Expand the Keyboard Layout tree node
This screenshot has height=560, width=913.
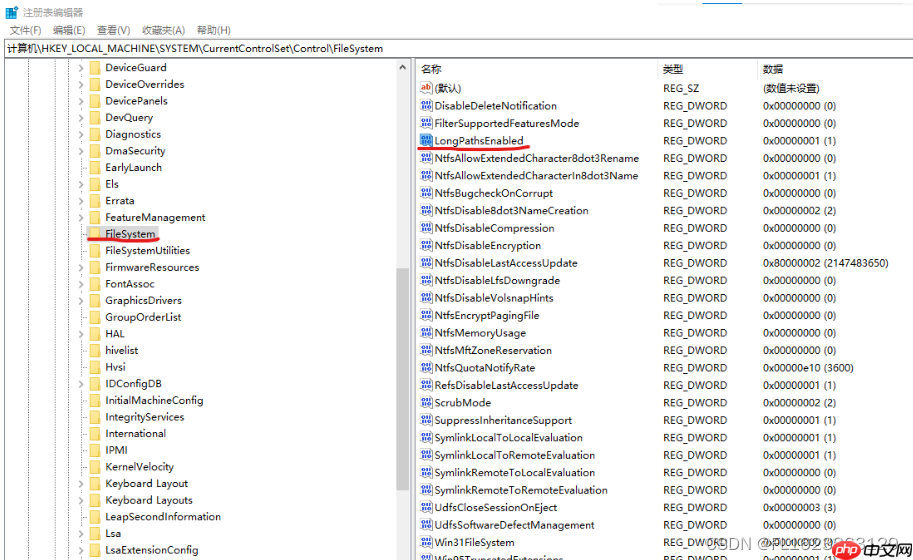(x=81, y=484)
